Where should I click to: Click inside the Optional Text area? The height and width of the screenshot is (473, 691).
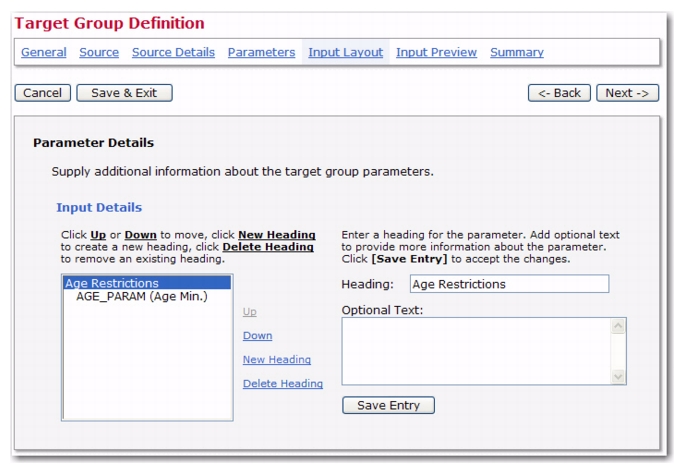coord(477,351)
